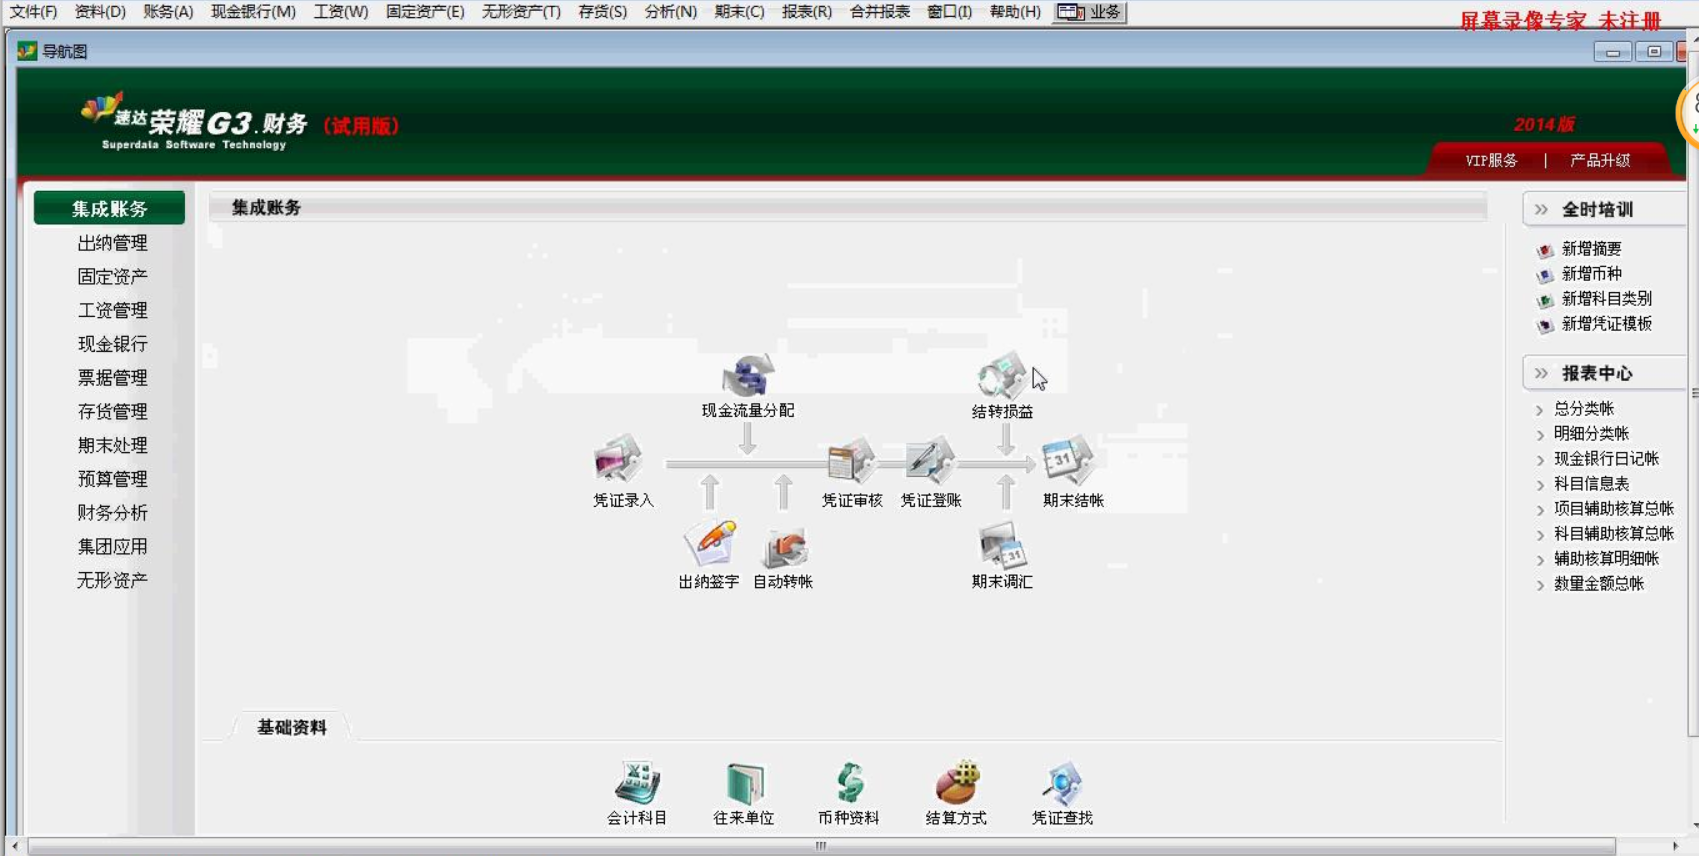Expand the 科目信息表 arrow
The height and width of the screenshot is (856, 1699).
[x=1540, y=485]
